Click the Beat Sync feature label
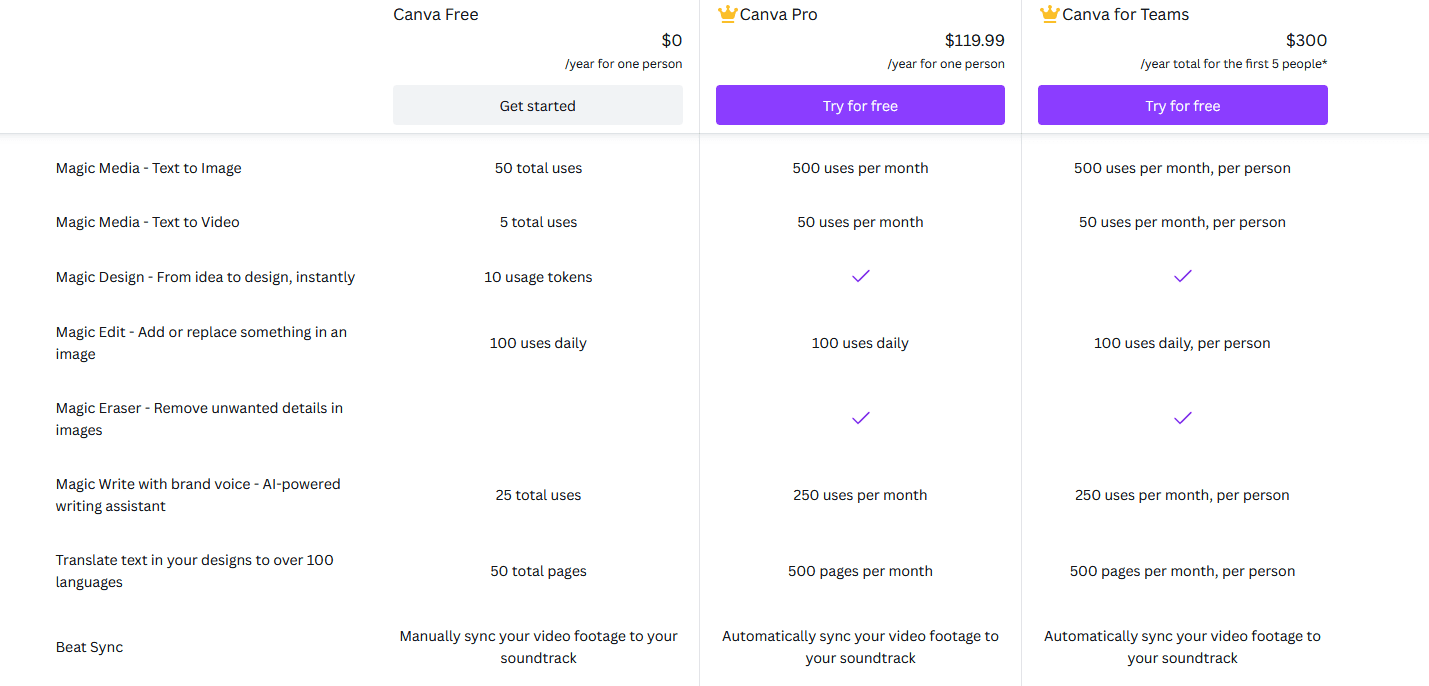The height and width of the screenshot is (686, 1429). point(89,647)
